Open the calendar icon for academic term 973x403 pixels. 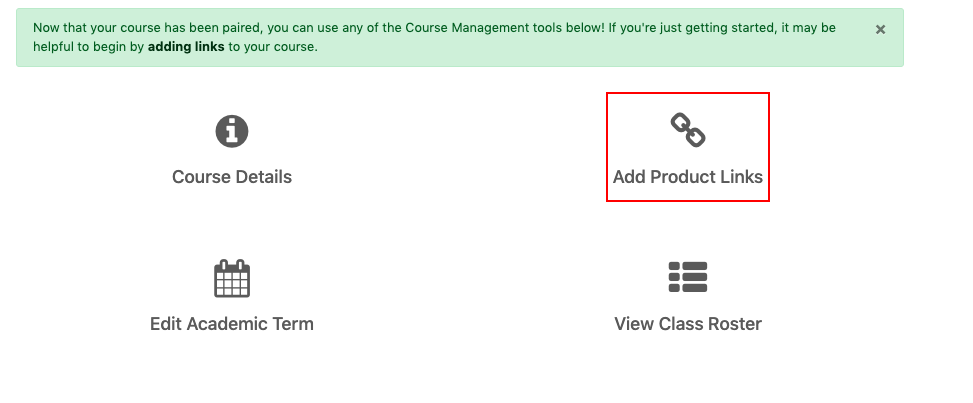coord(231,278)
